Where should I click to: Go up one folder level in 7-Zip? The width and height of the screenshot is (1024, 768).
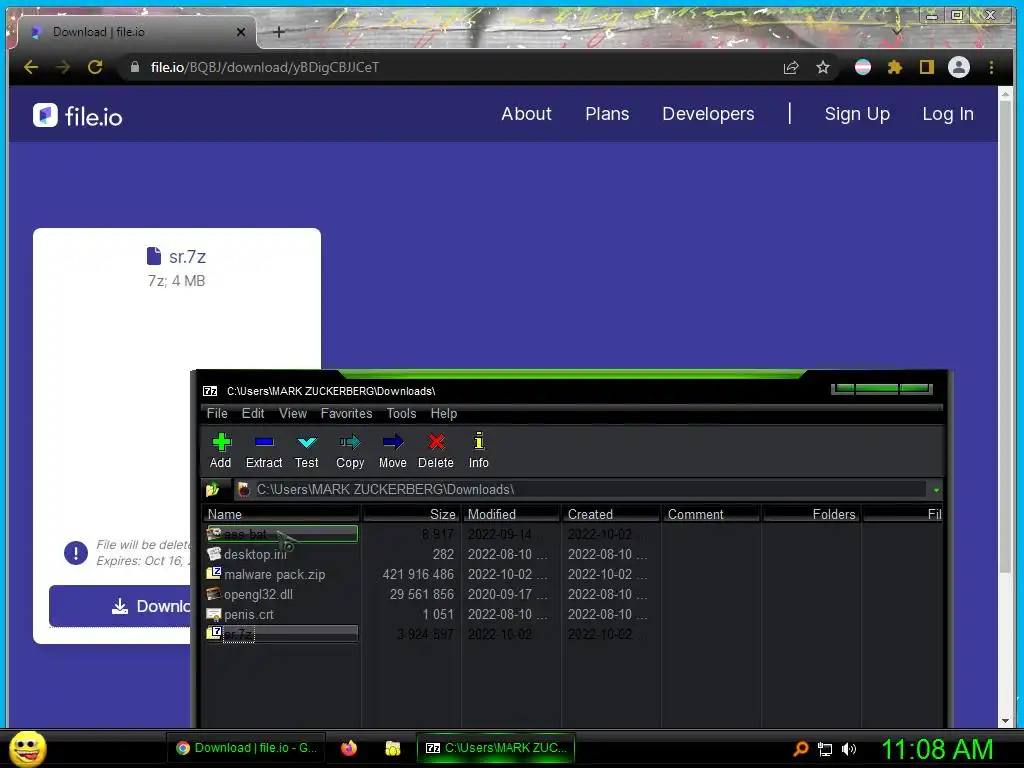[x=213, y=489]
